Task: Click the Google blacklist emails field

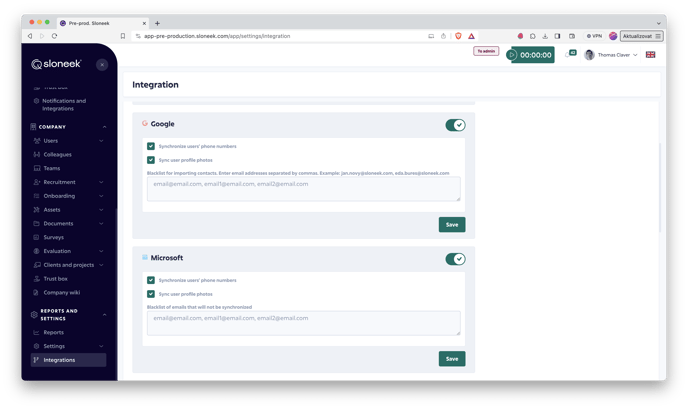Action: tap(304, 189)
